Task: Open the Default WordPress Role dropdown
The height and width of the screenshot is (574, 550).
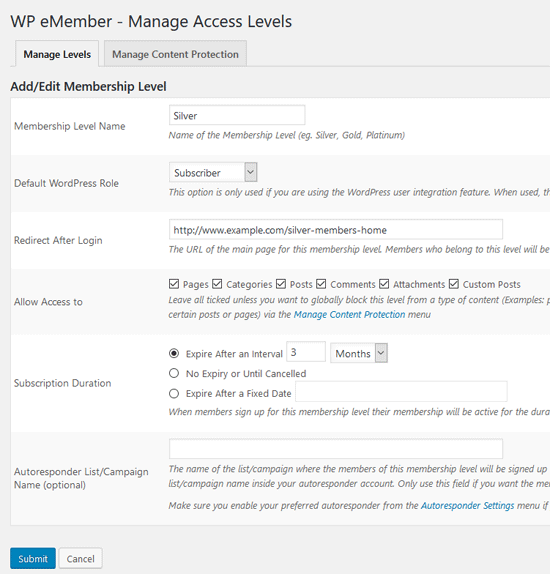Action: pyautogui.click(x=213, y=172)
